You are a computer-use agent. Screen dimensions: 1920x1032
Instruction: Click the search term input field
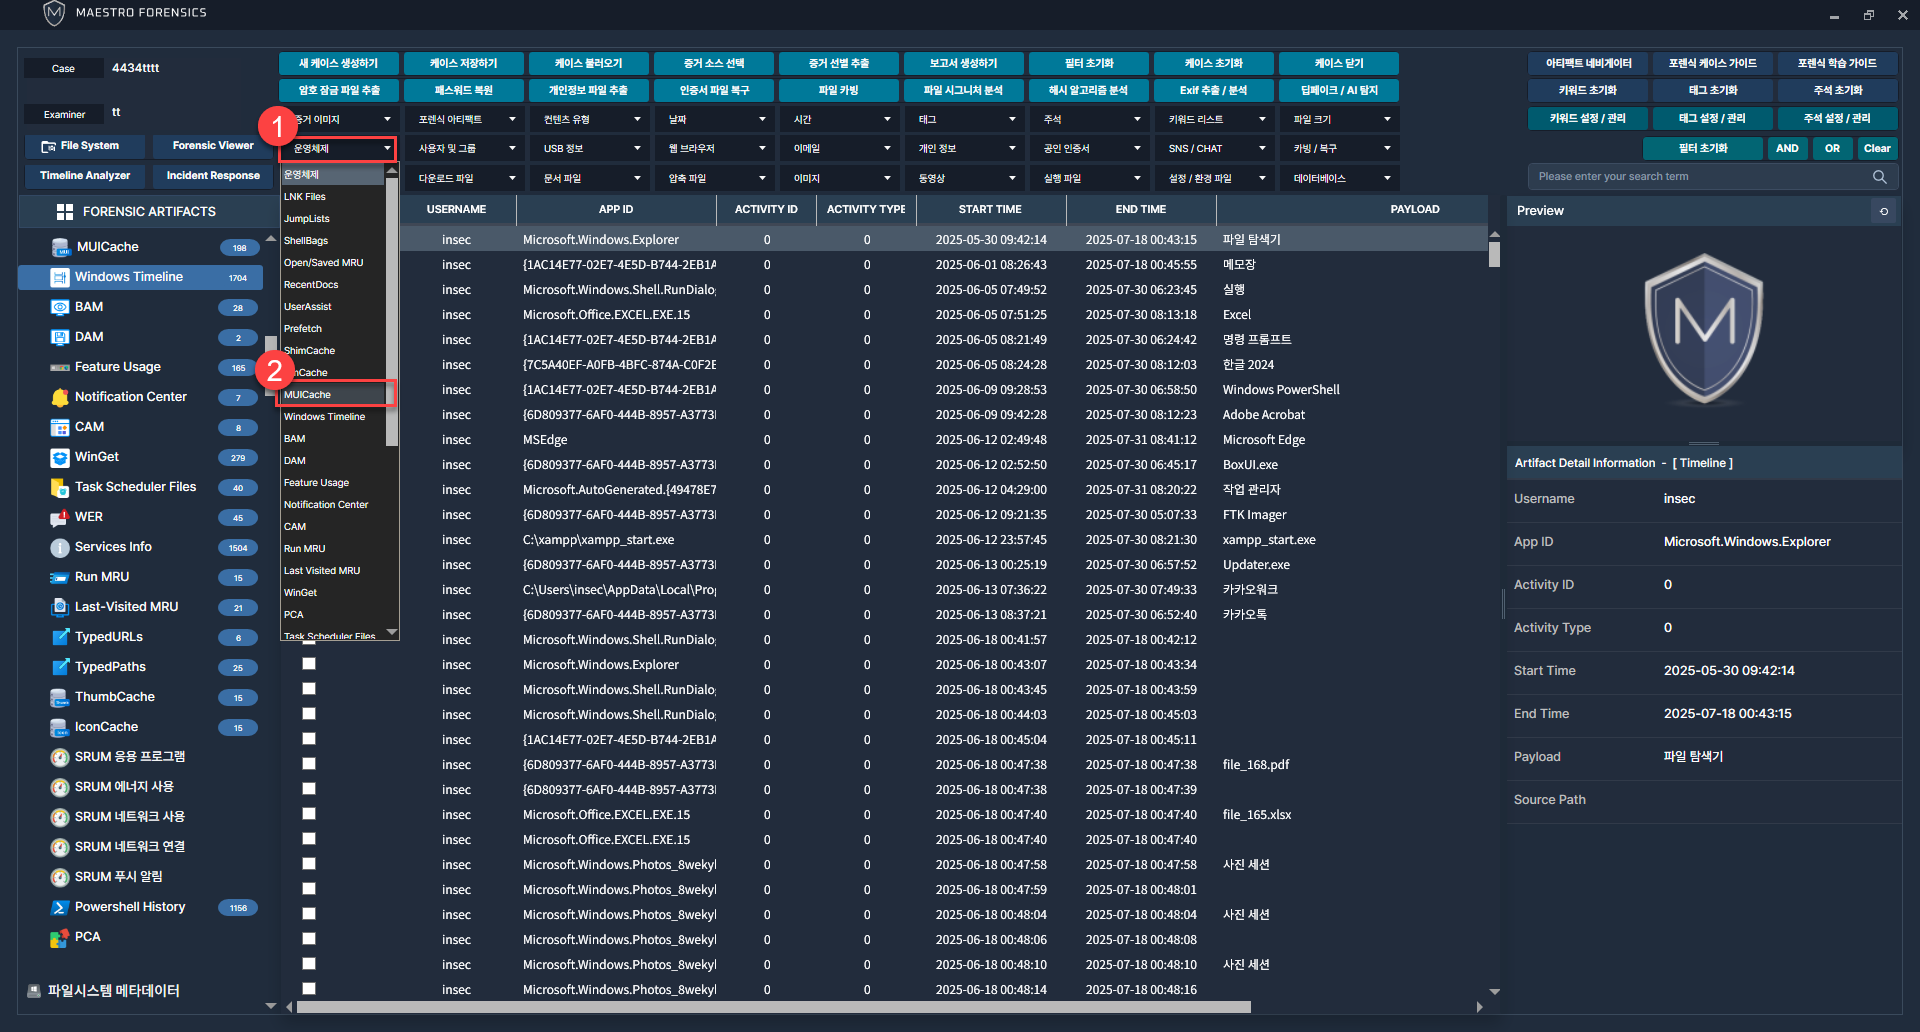(1700, 177)
